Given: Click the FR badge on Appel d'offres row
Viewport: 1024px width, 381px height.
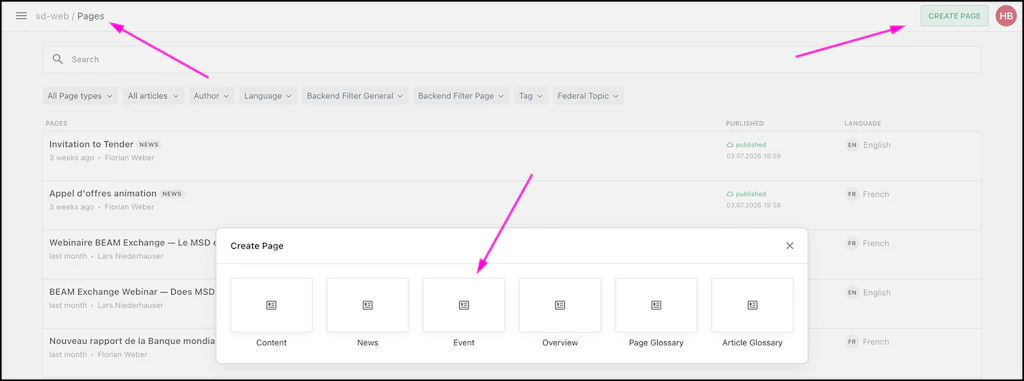Looking at the screenshot, I should pyautogui.click(x=852, y=194).
